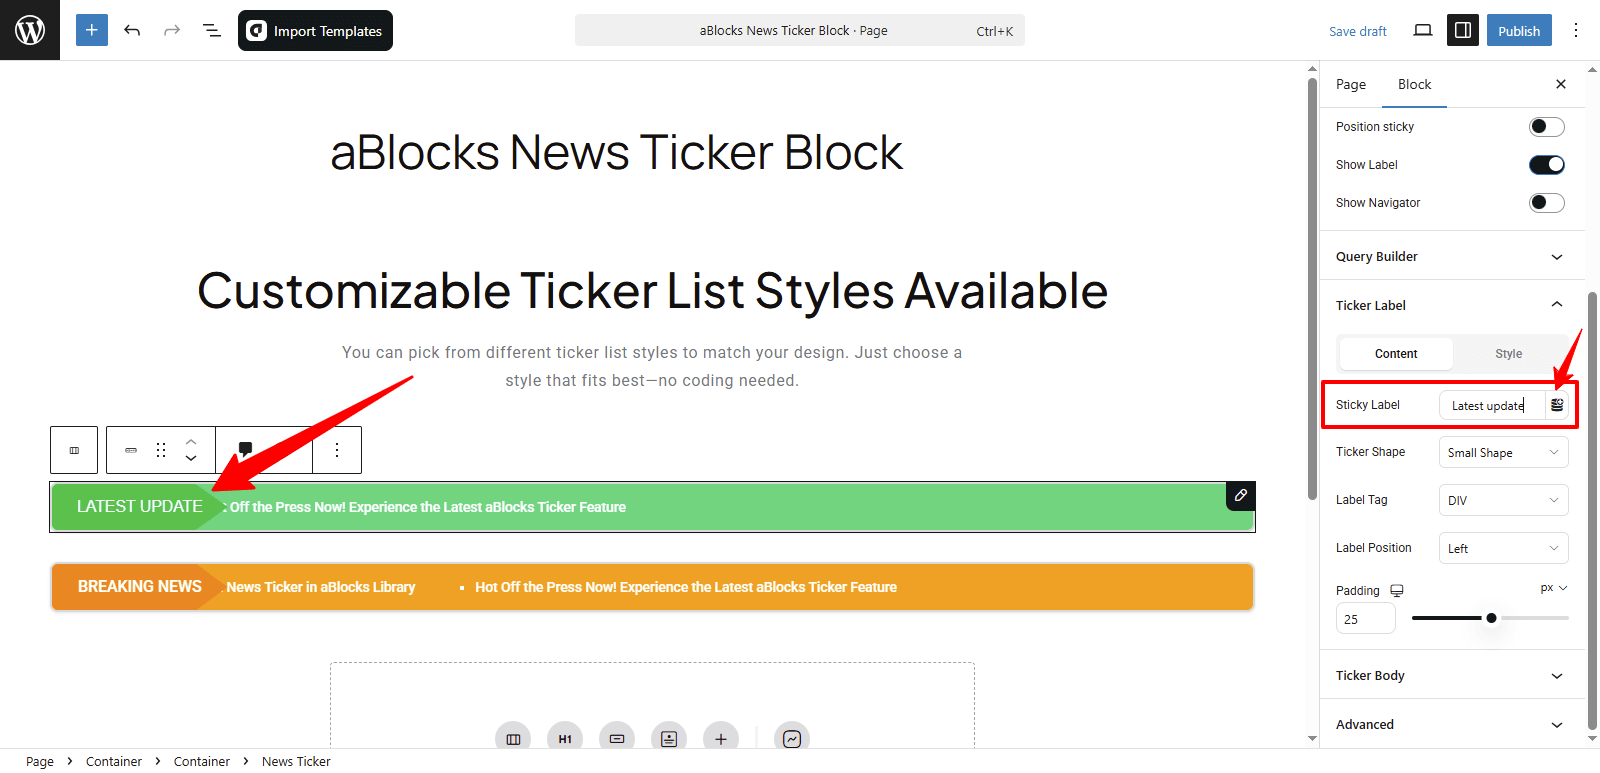The height and width of the screenshot is (773, 1600).
Task: Toggle Position sticky switch
Action: [x=1547, y=127]
